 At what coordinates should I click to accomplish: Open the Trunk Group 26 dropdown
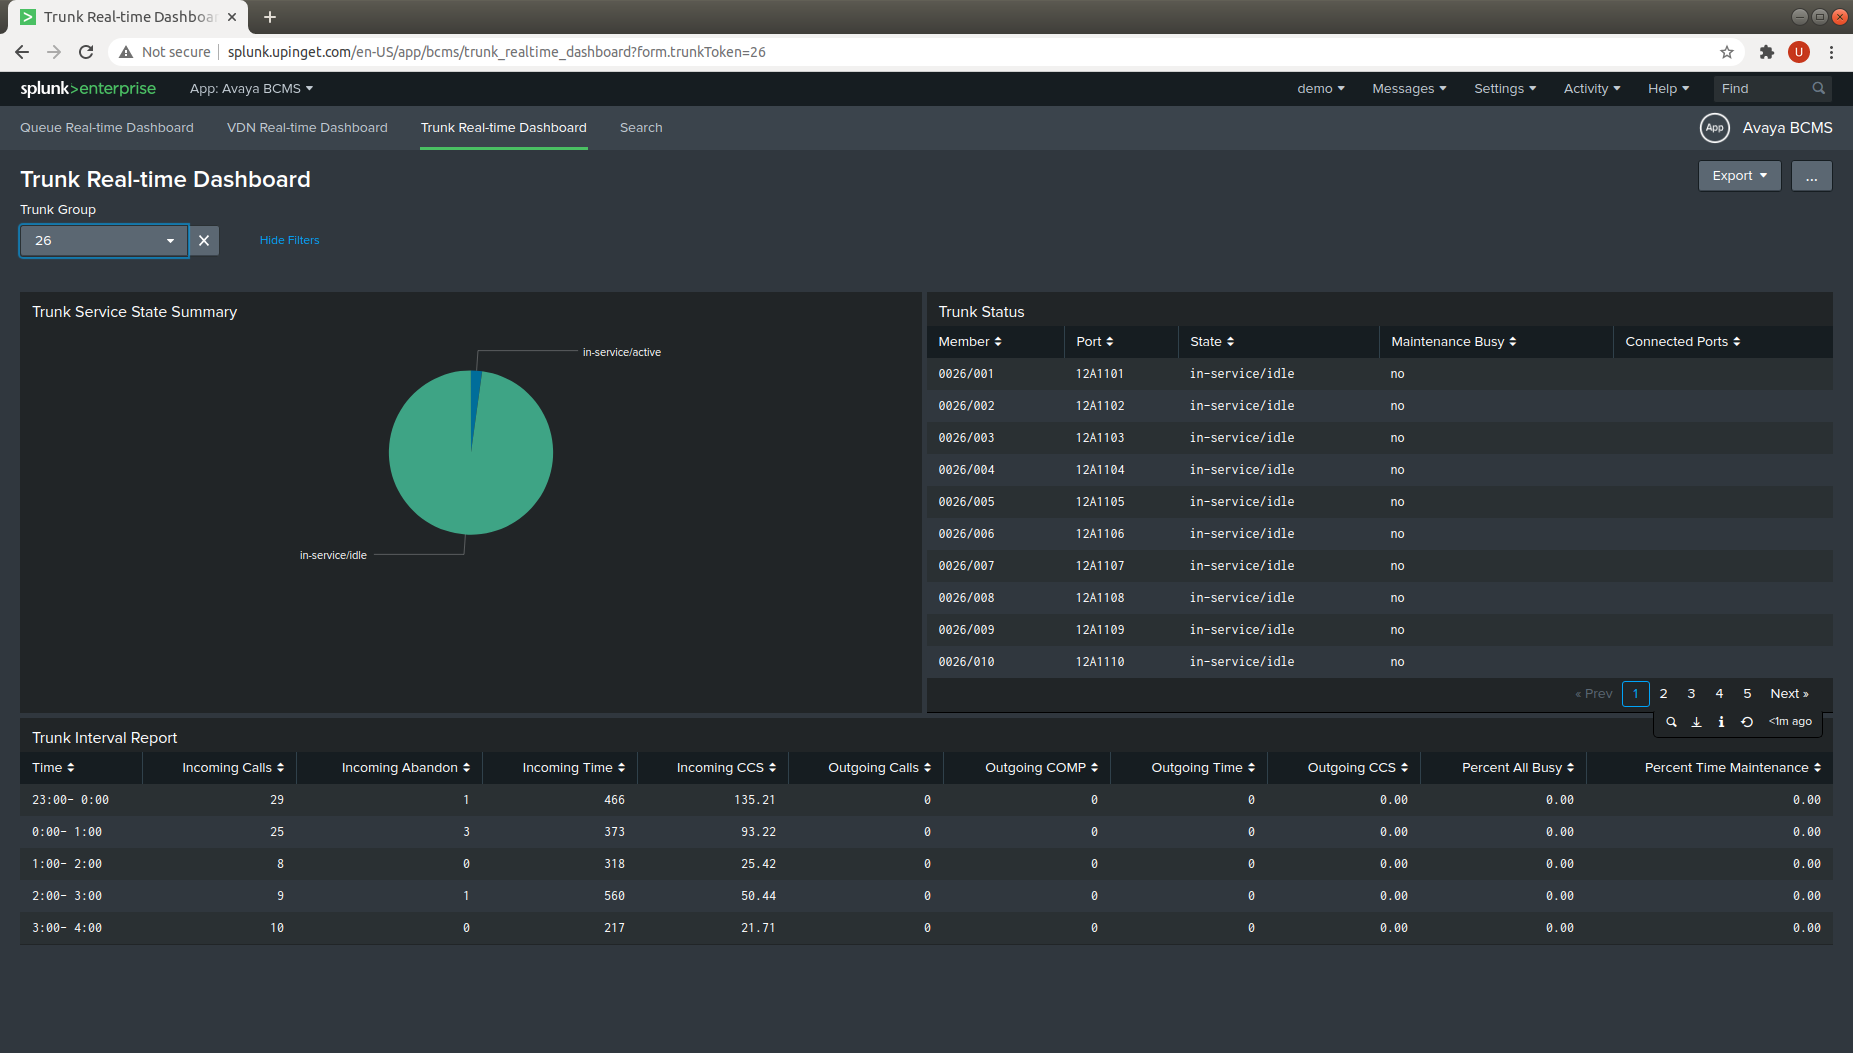click(104, 241)
